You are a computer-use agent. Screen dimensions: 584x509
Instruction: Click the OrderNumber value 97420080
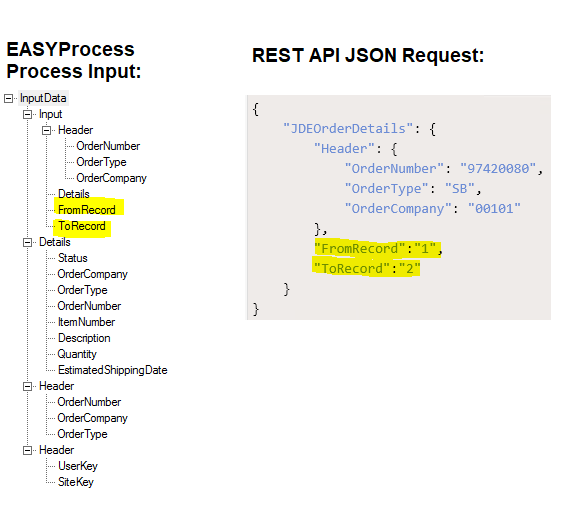pyautogui.click(x=498, y=169)
